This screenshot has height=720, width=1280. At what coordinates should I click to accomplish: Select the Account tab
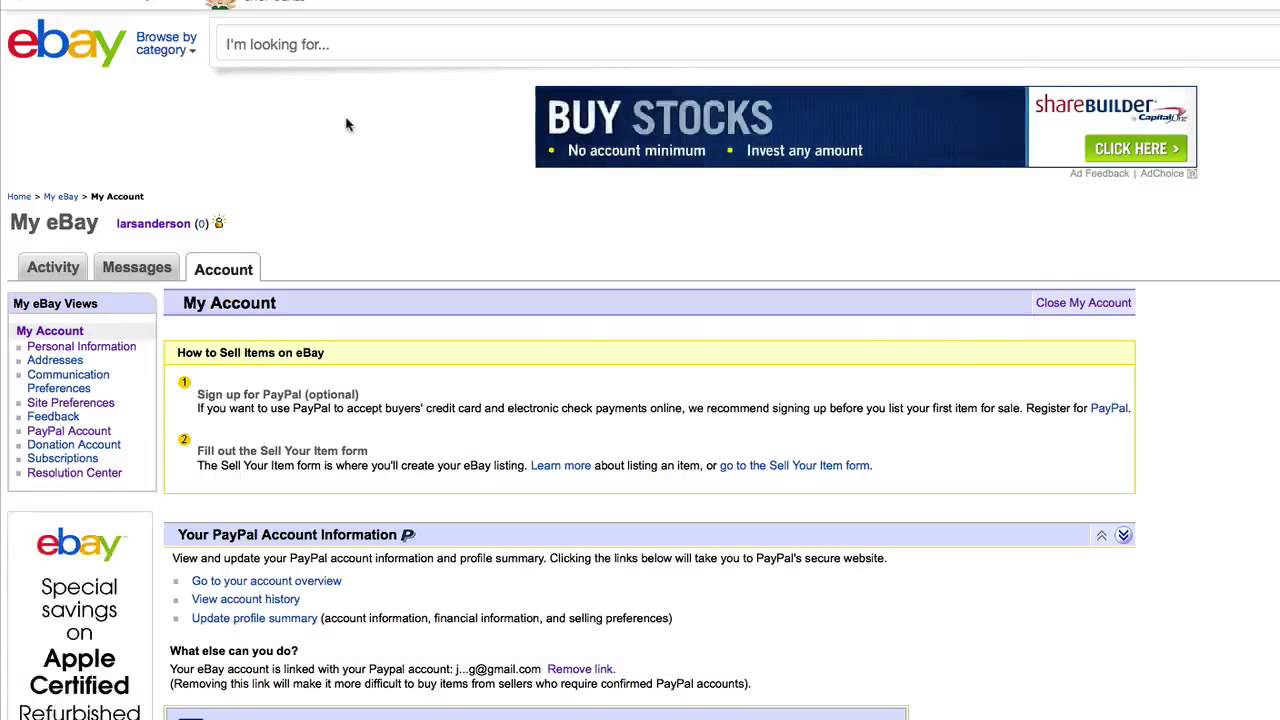tap(223, 268)
